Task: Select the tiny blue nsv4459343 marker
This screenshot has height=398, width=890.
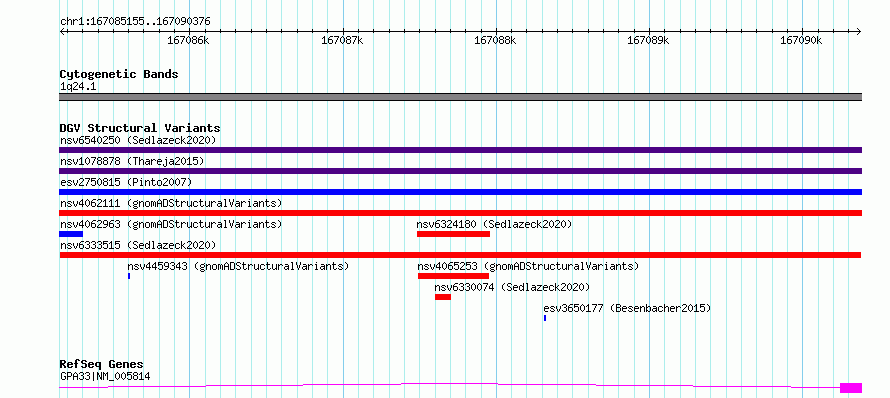Action: pos(129,276)
